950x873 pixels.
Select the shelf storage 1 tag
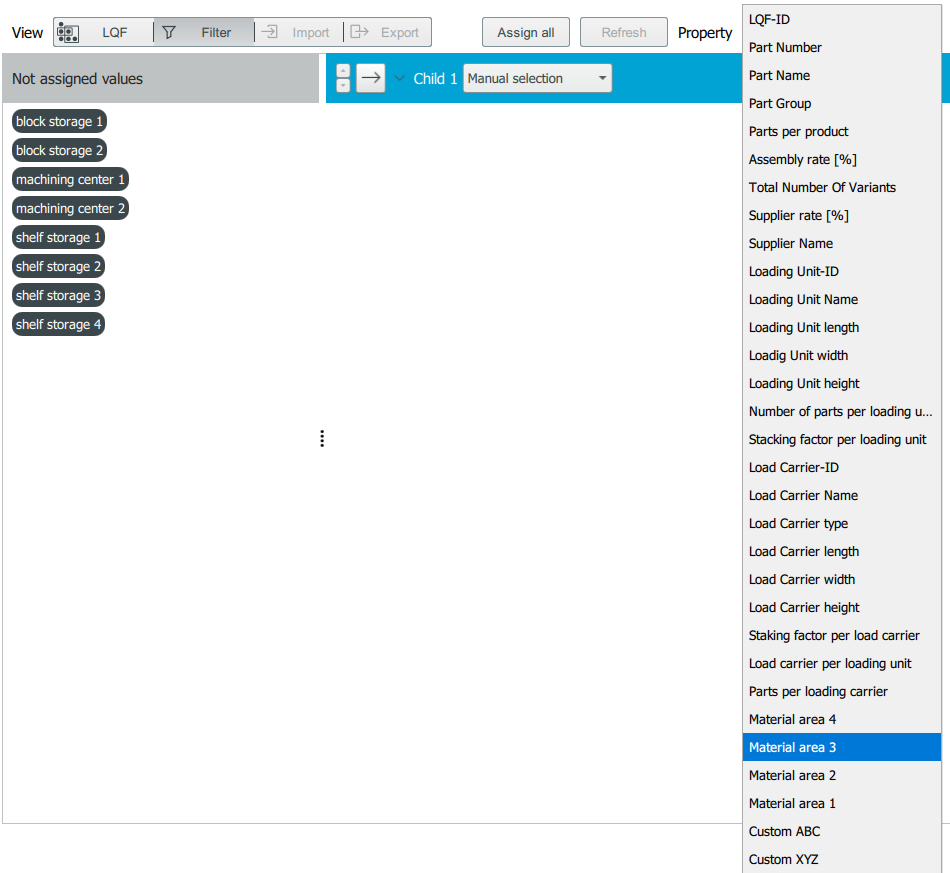(x=58, y=237)
